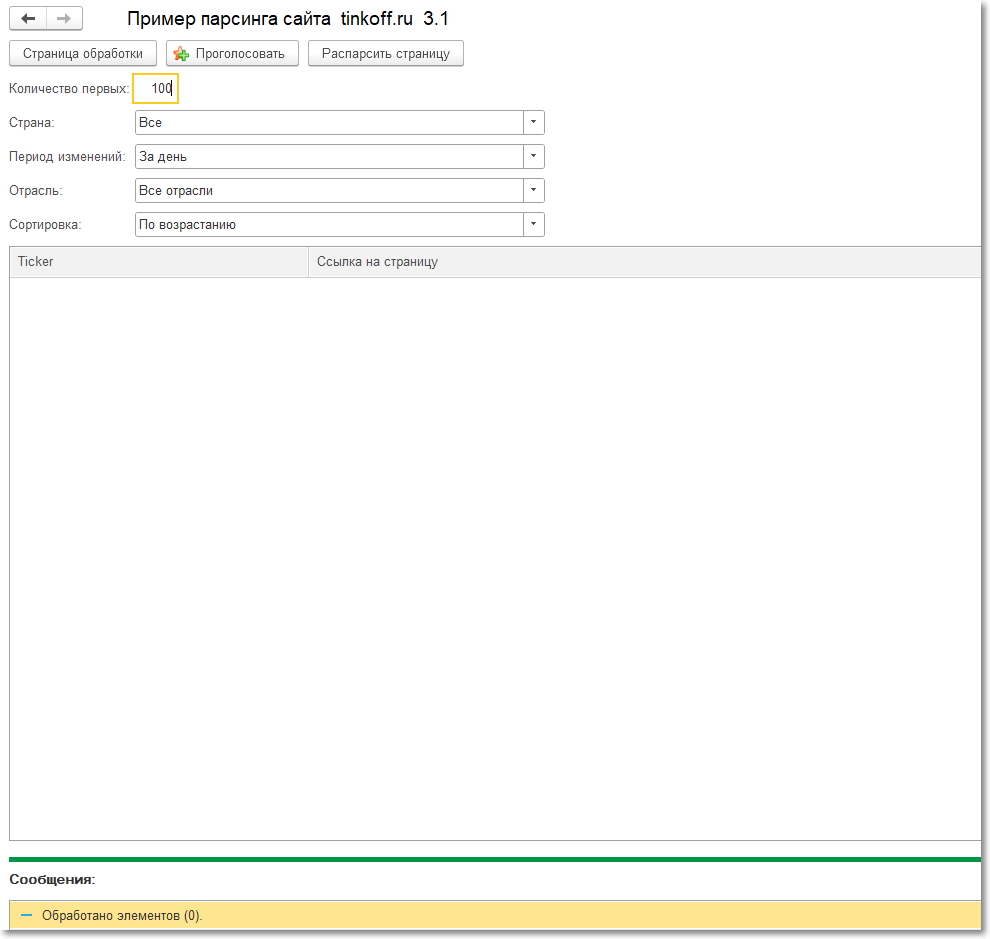Viewport: 990px width, 939px height.
Task: Focus the Количество первых number field
Action: [155, 88]
